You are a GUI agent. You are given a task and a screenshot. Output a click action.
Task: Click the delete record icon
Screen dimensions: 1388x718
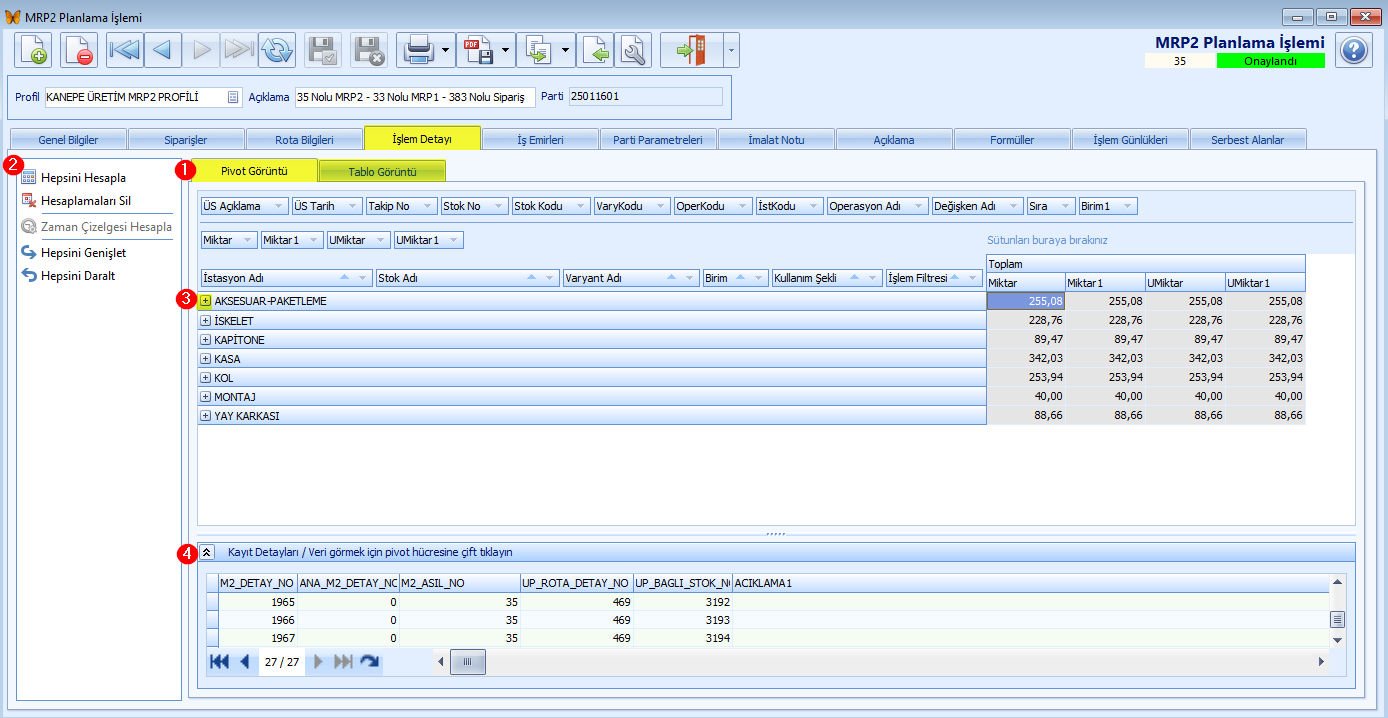pyautogui.click(x=79, y=49)
